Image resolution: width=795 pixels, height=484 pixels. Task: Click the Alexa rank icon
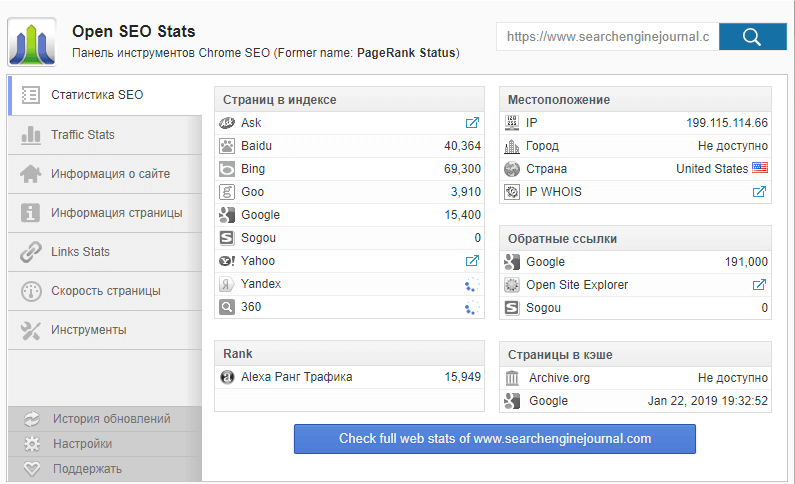(227, 377)
